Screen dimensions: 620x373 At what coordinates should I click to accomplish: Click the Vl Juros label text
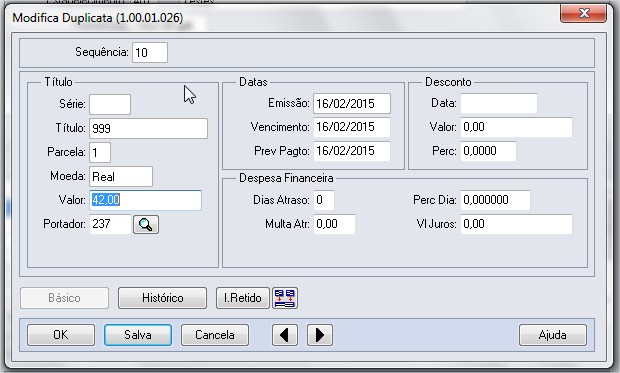click(437, 224)
